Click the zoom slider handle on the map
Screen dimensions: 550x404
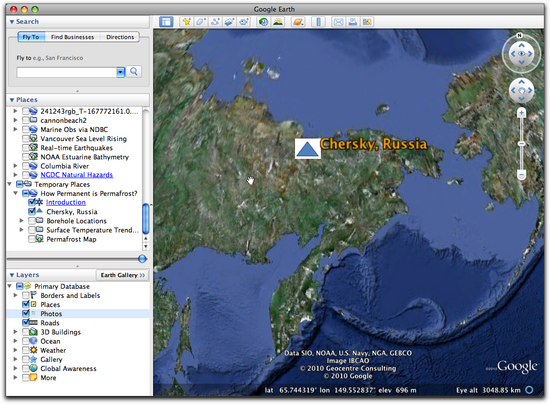pyautogui.click(x=522, y=144)
